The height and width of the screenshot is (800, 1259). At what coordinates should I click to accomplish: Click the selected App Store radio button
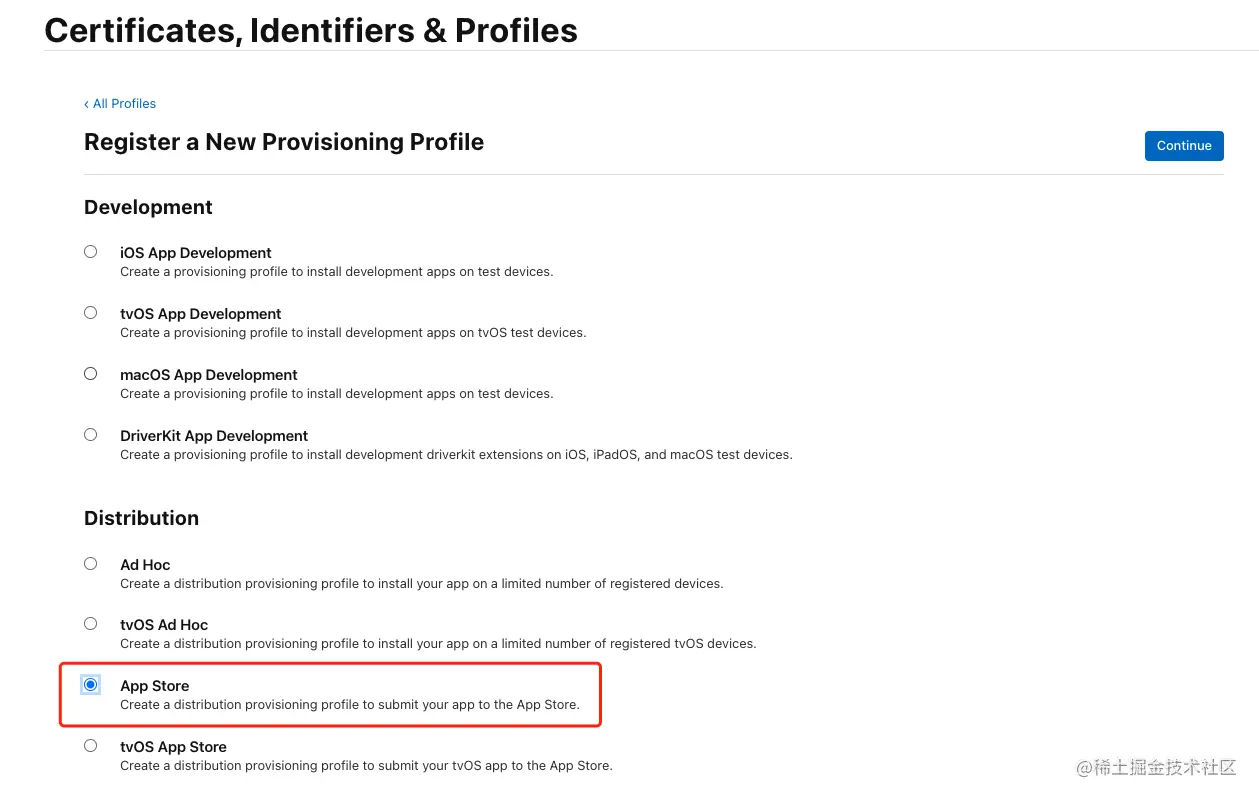pos(91,685)
